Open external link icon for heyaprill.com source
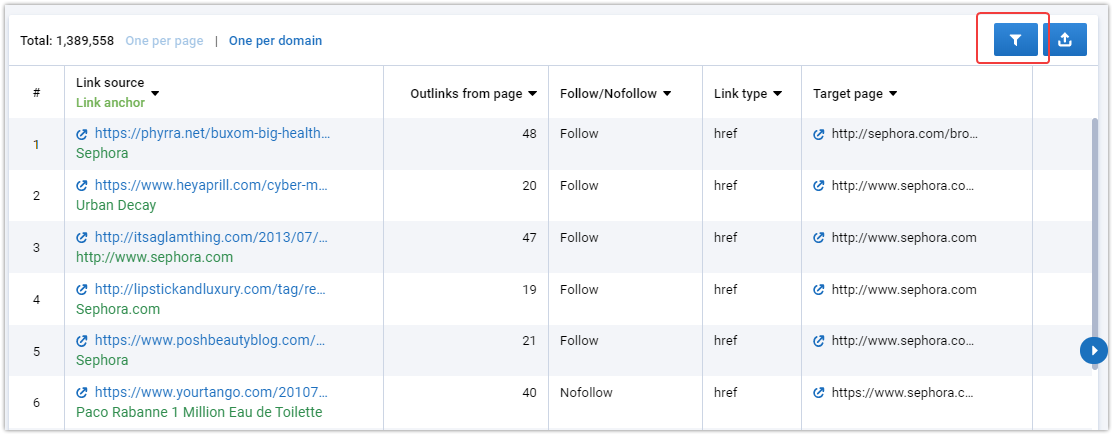1113x435 pixels. click(82, 186)
